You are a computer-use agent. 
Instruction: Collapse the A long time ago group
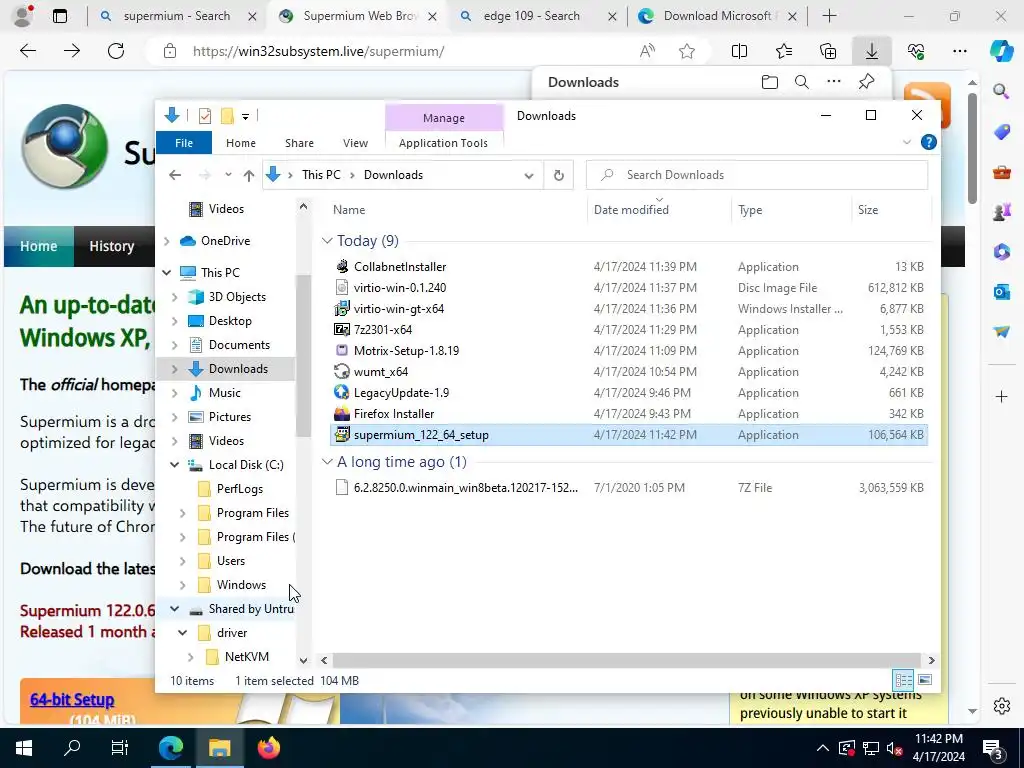[x=327, y=462]
